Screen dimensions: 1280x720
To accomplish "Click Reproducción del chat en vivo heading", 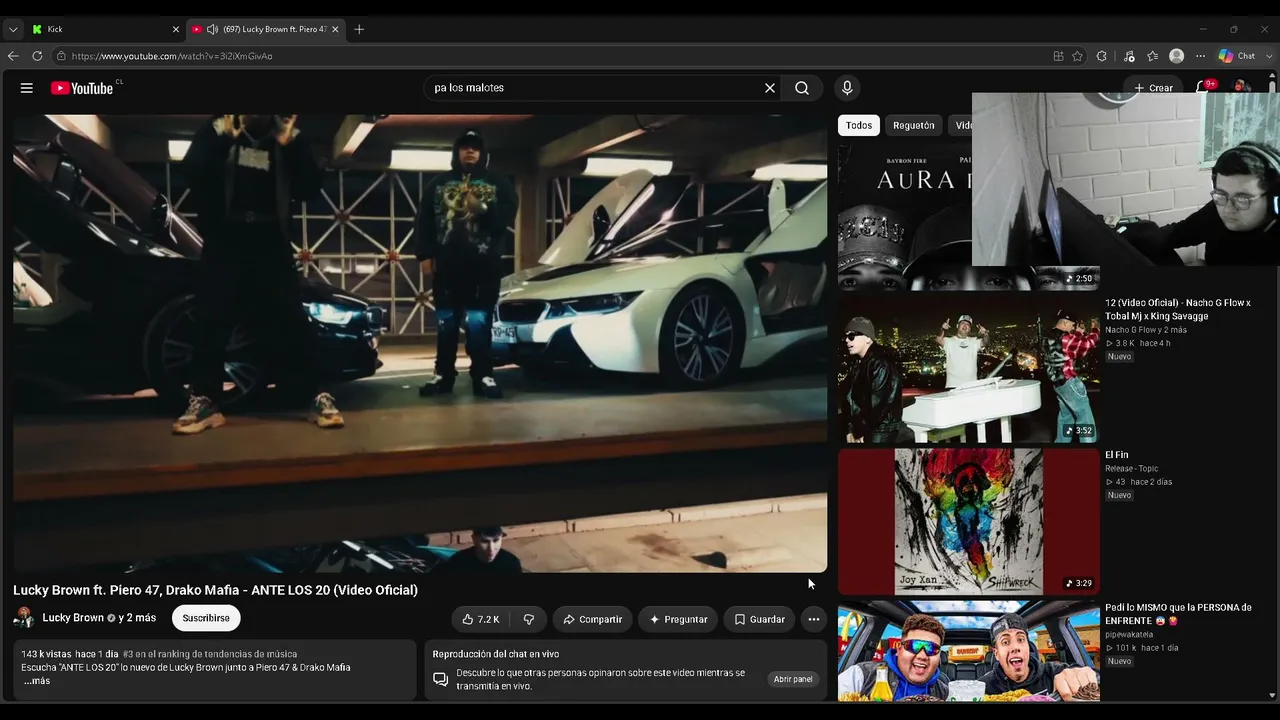I will 496,654.
